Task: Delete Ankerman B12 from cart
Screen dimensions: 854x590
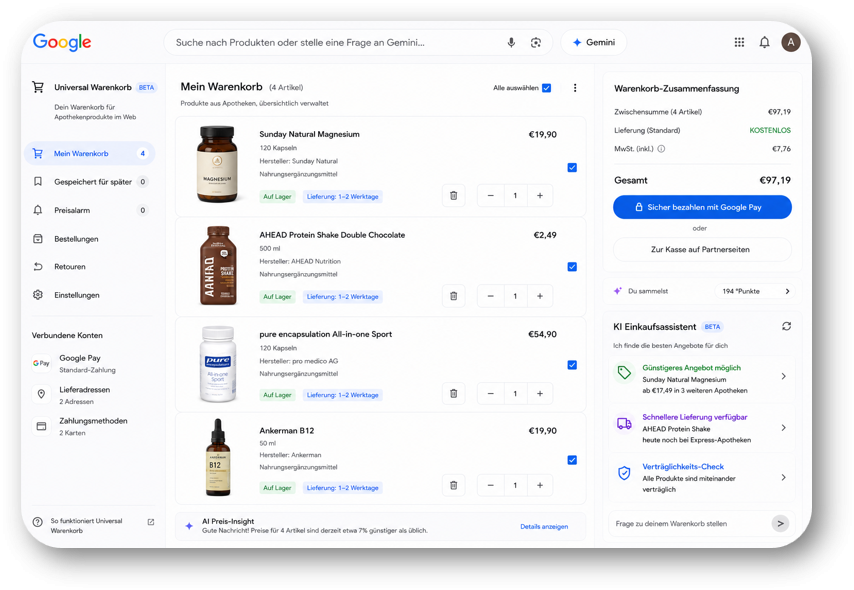Action: 454,485
